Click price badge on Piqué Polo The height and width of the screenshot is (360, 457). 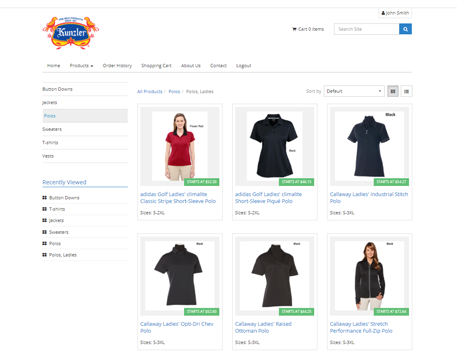tap(296, 182)
